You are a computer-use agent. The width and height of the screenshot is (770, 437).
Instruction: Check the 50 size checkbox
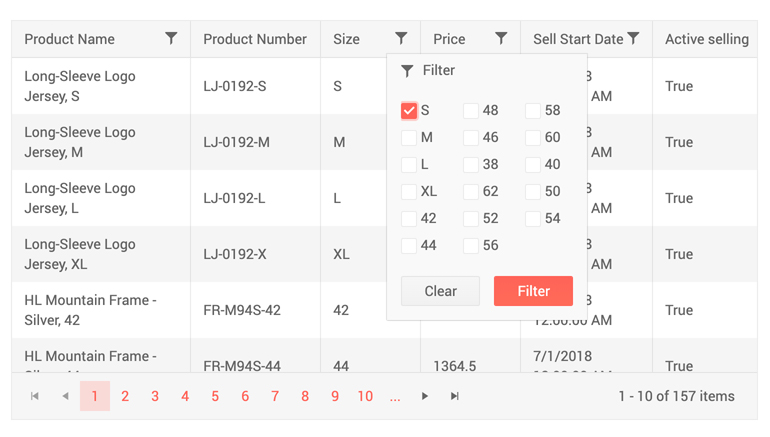coord(533,191)
